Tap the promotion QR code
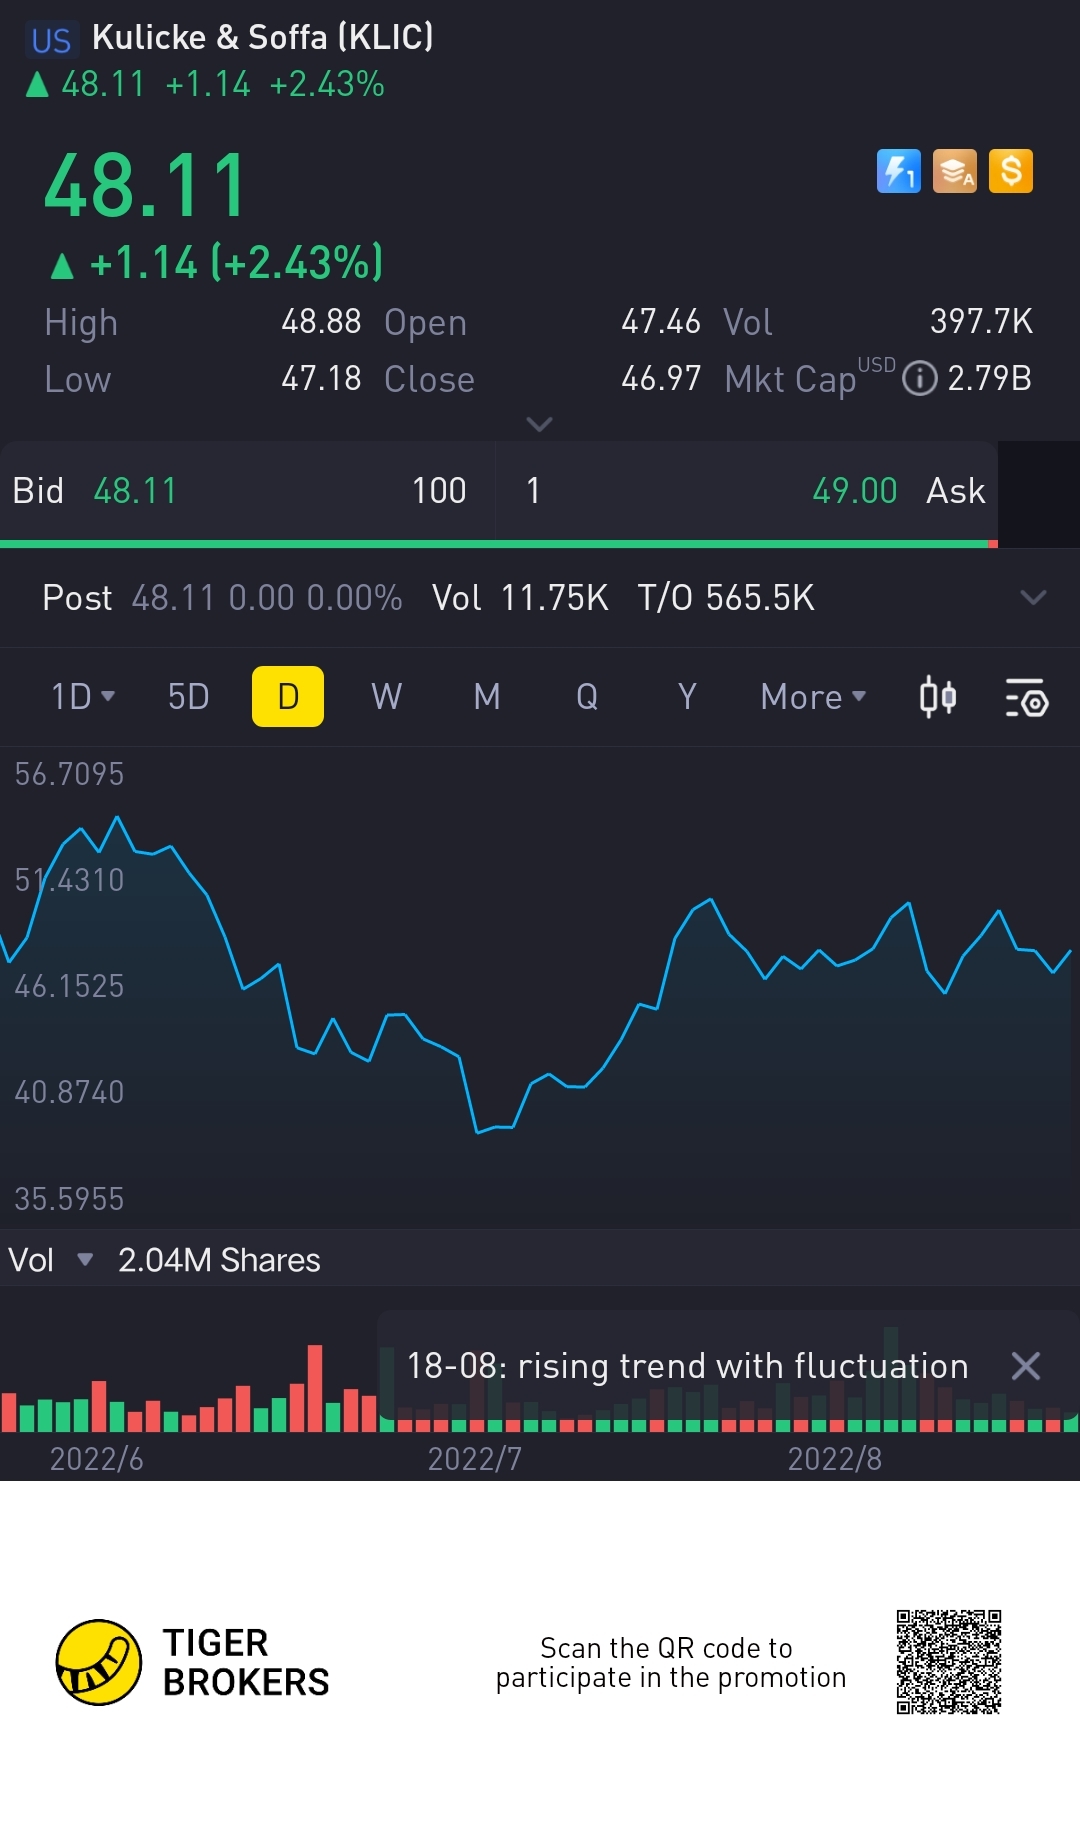 949,1662
